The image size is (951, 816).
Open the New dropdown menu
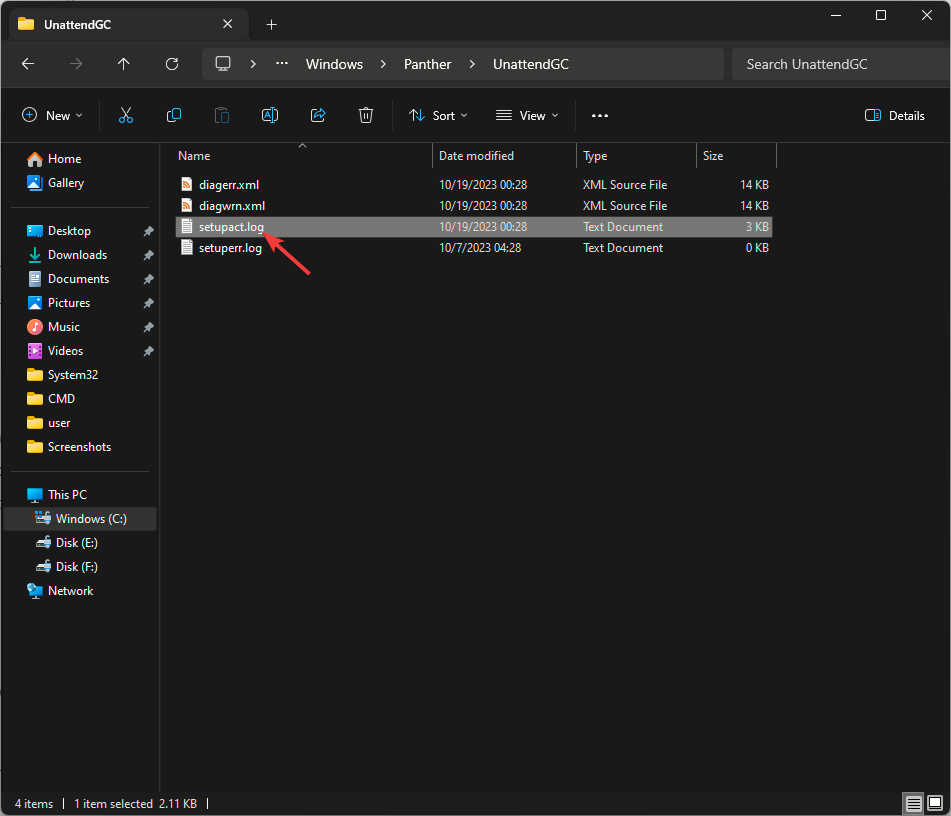(53, 116)
